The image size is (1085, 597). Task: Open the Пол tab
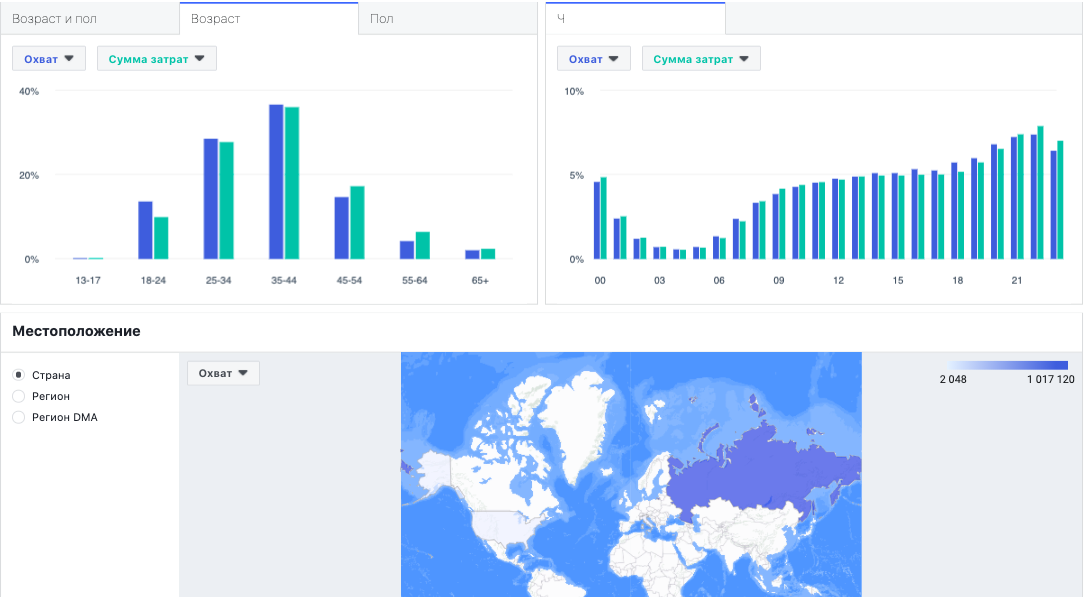point(448,19)
